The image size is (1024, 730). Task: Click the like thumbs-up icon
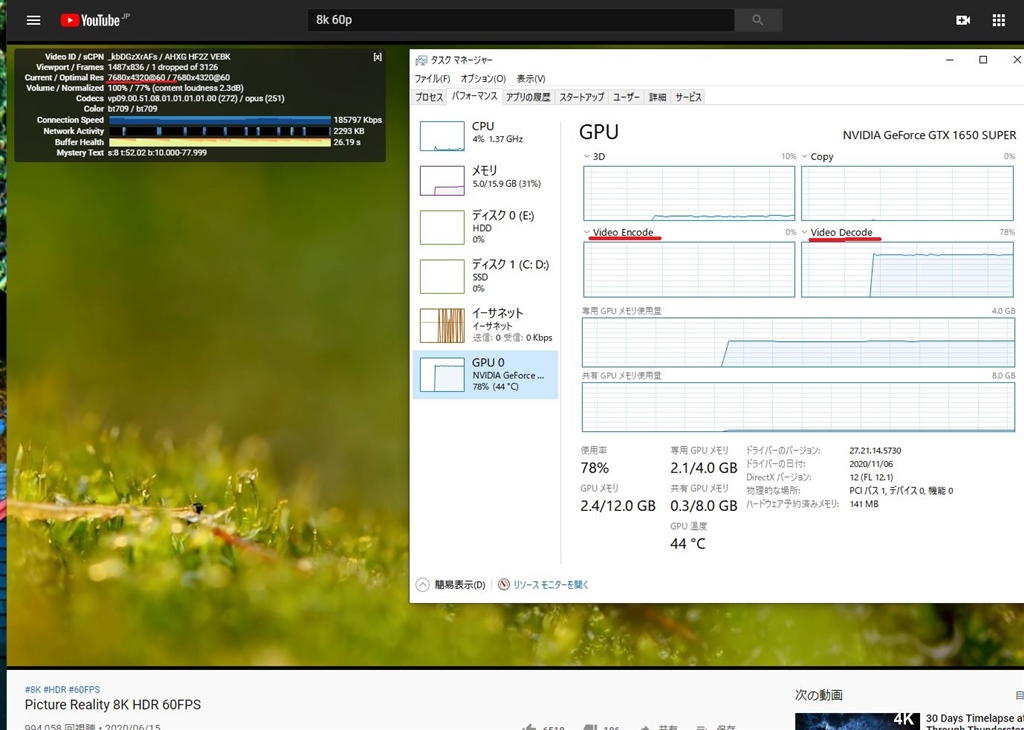(530, 727)
